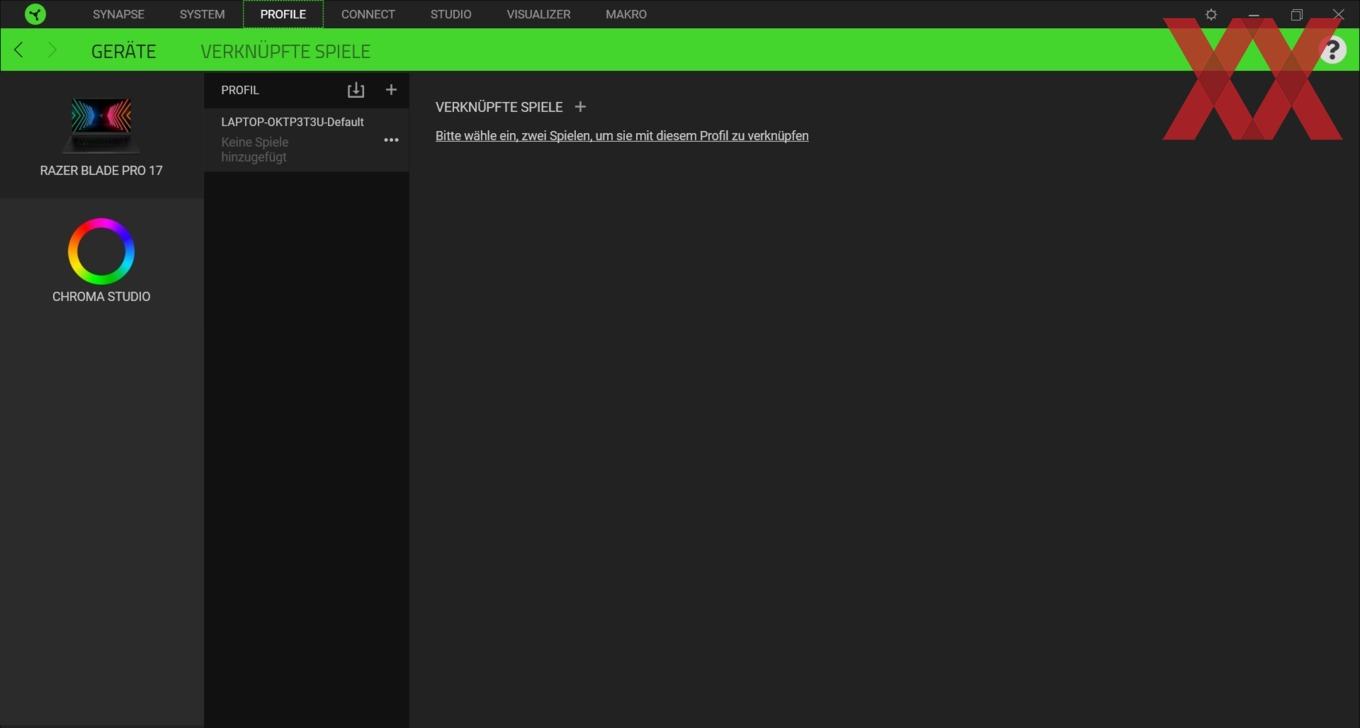Minimize the Razer Synapse window

(1253, 14)
